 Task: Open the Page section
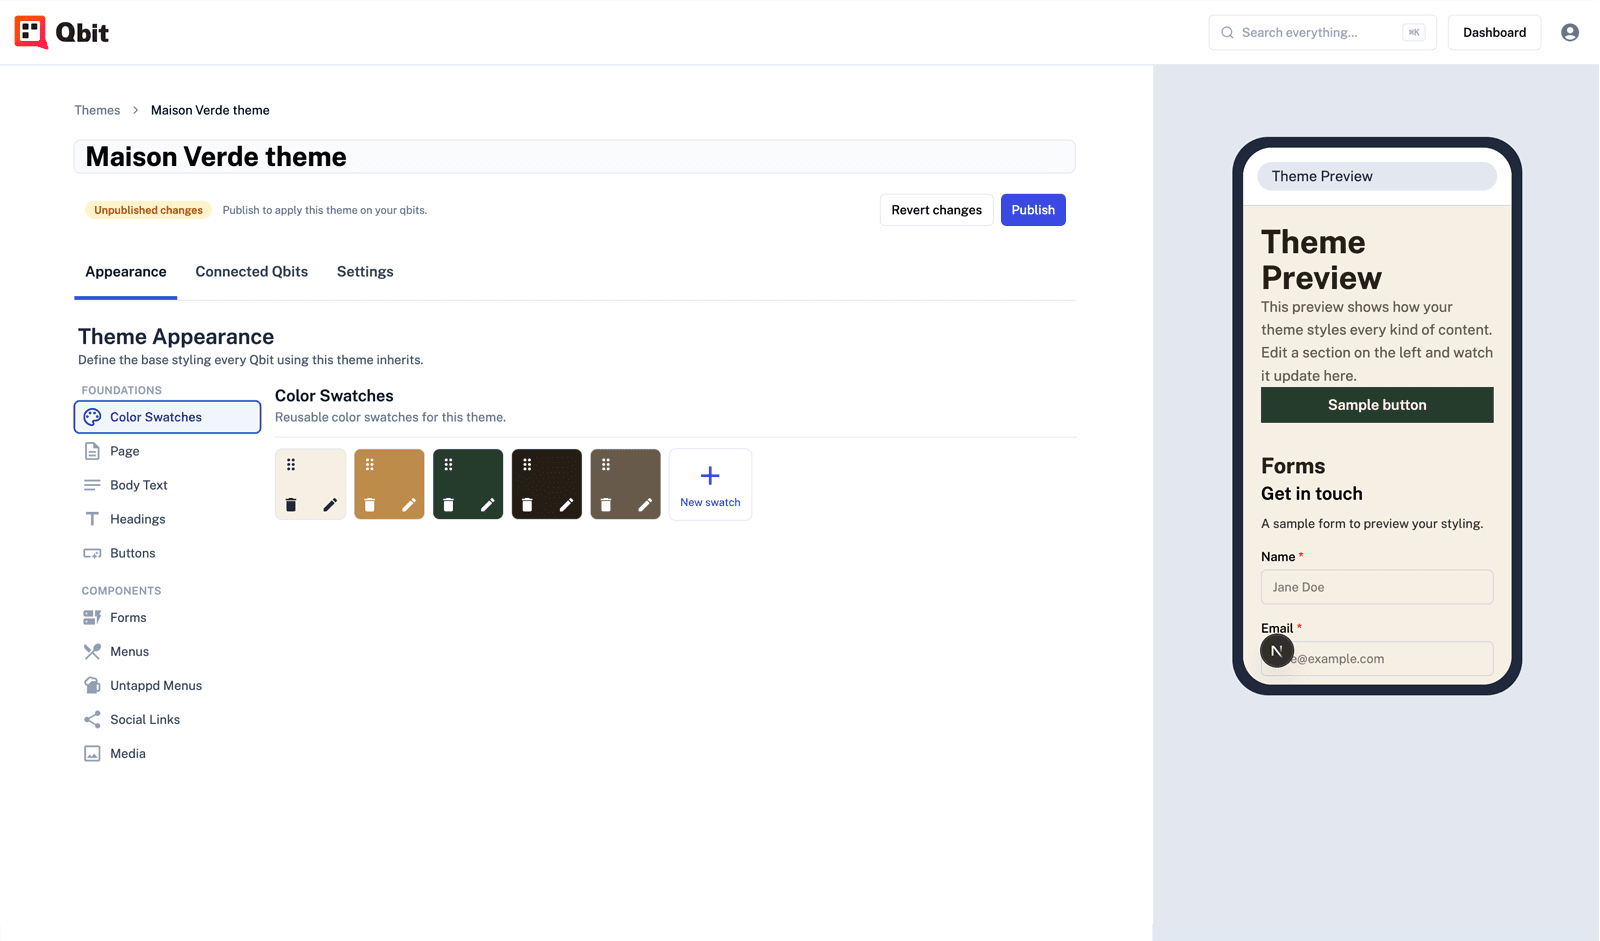click(167, 451)
